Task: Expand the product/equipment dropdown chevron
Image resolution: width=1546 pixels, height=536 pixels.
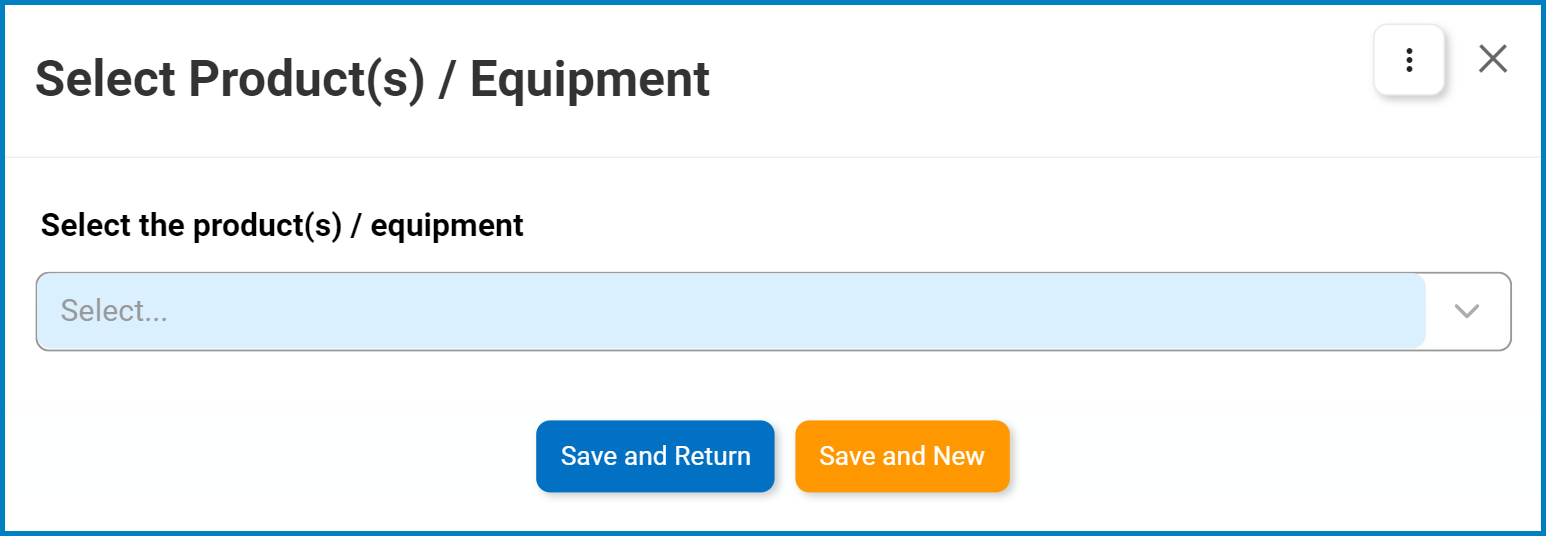Action: click(1467, 311)
